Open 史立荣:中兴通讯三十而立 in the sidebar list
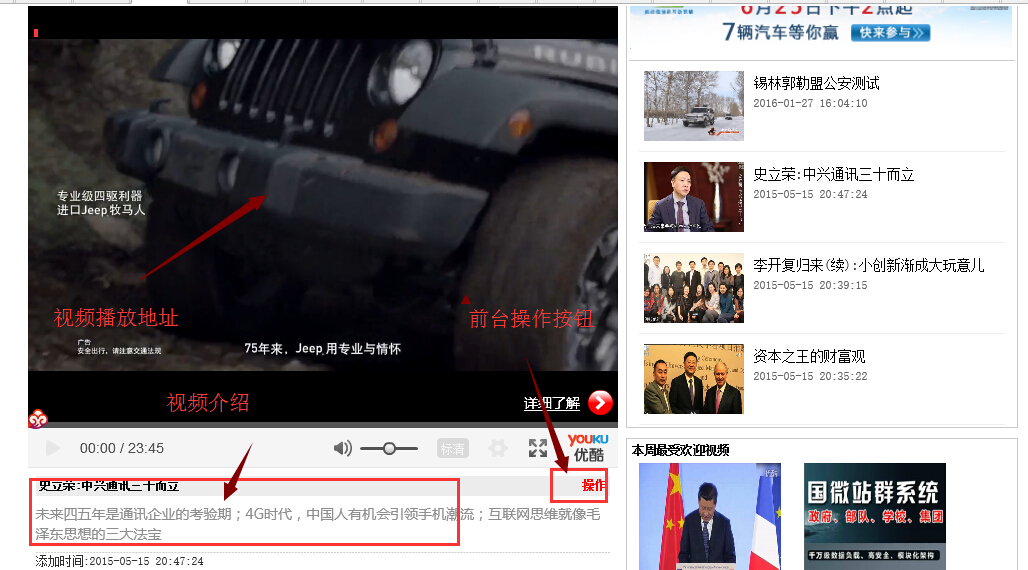Viewport: 1028px width, 570px height. pos(833,174)
